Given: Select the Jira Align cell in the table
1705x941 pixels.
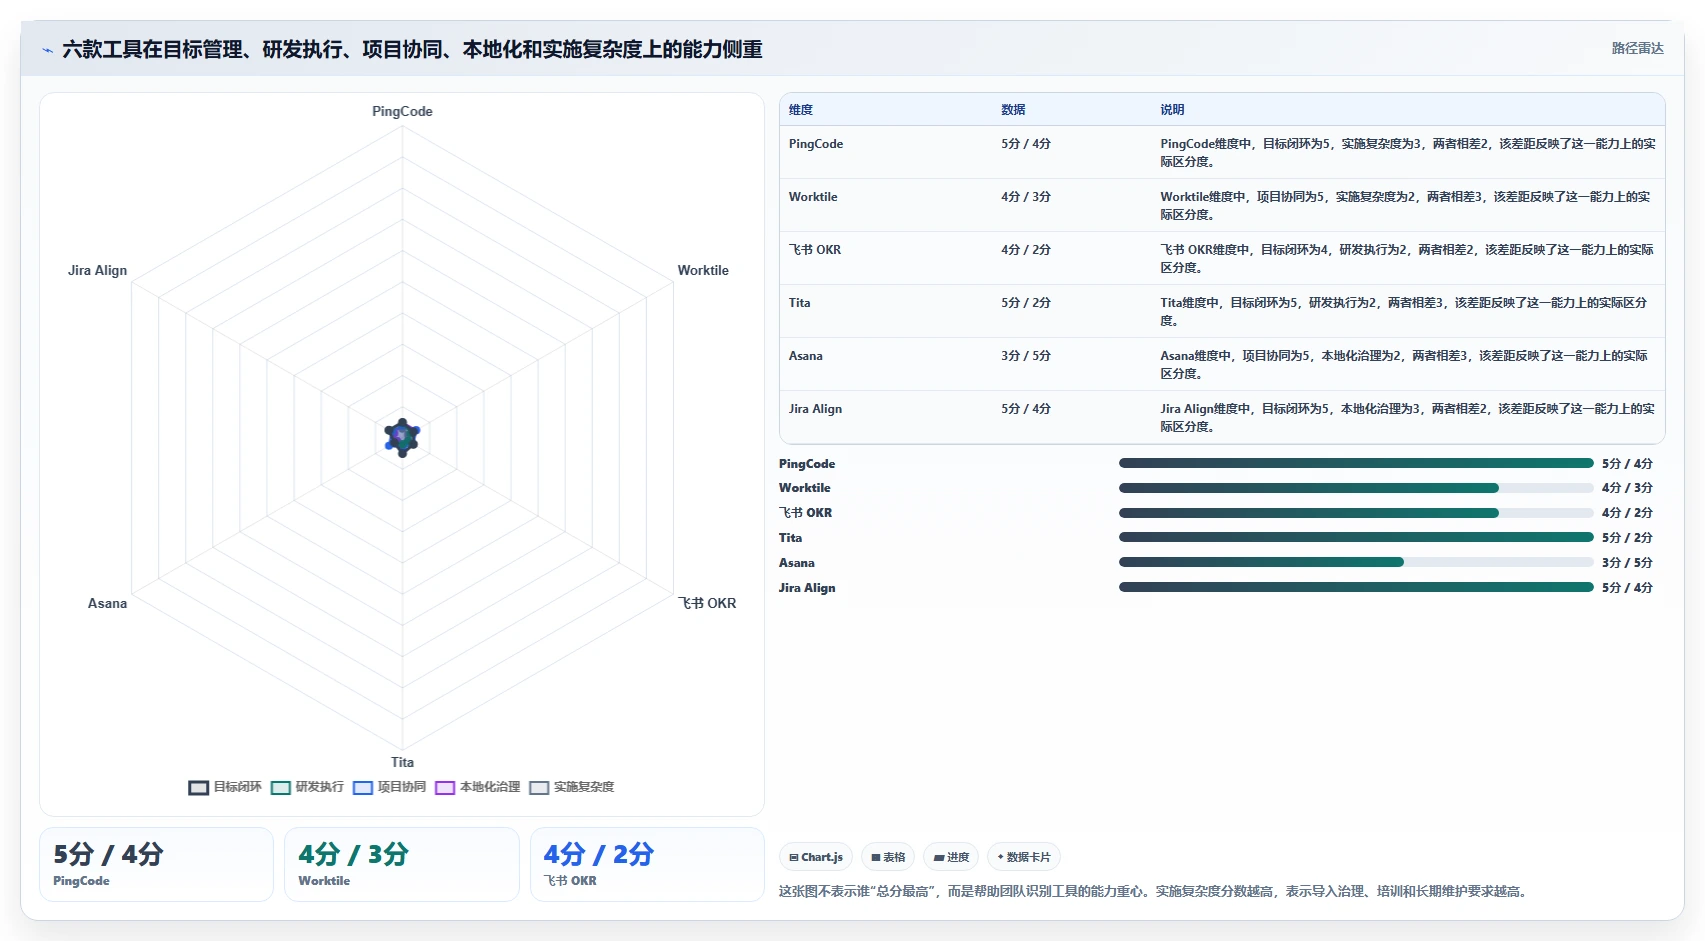Looking at the screenshot, I should tap(815, 409).
